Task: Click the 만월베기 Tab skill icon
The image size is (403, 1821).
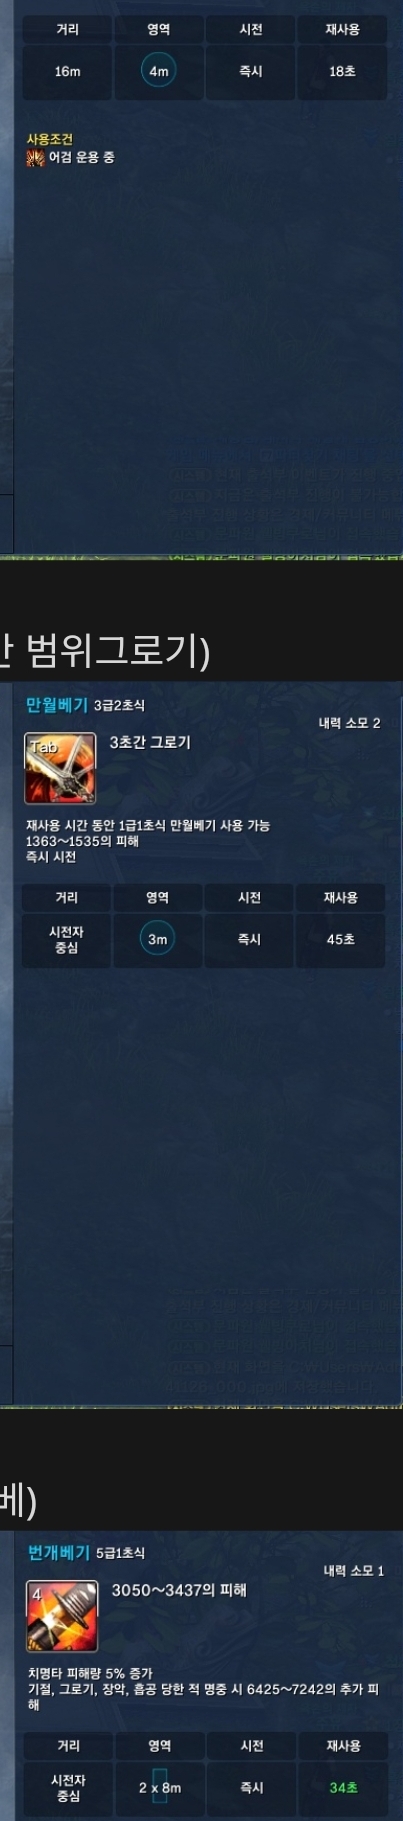Action: click(x=60, y=768)
